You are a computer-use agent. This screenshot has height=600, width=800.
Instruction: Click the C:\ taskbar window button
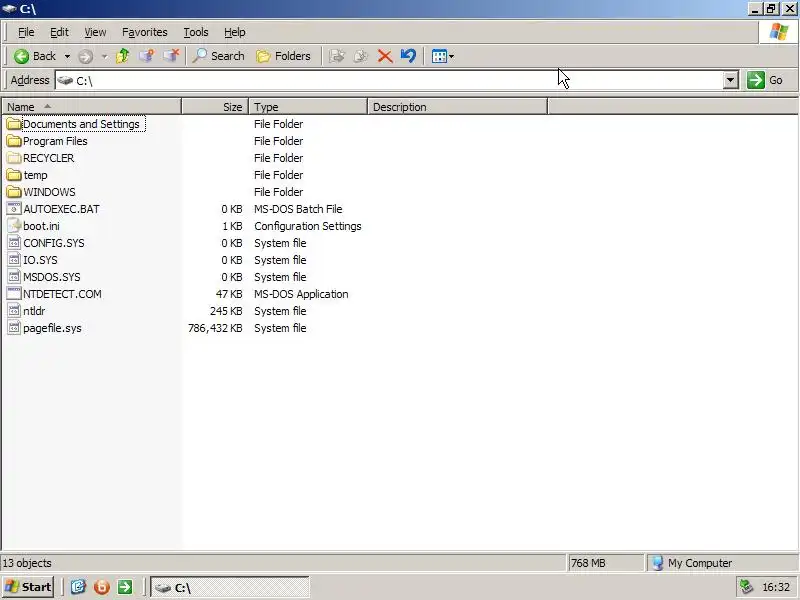click(230, 587)
